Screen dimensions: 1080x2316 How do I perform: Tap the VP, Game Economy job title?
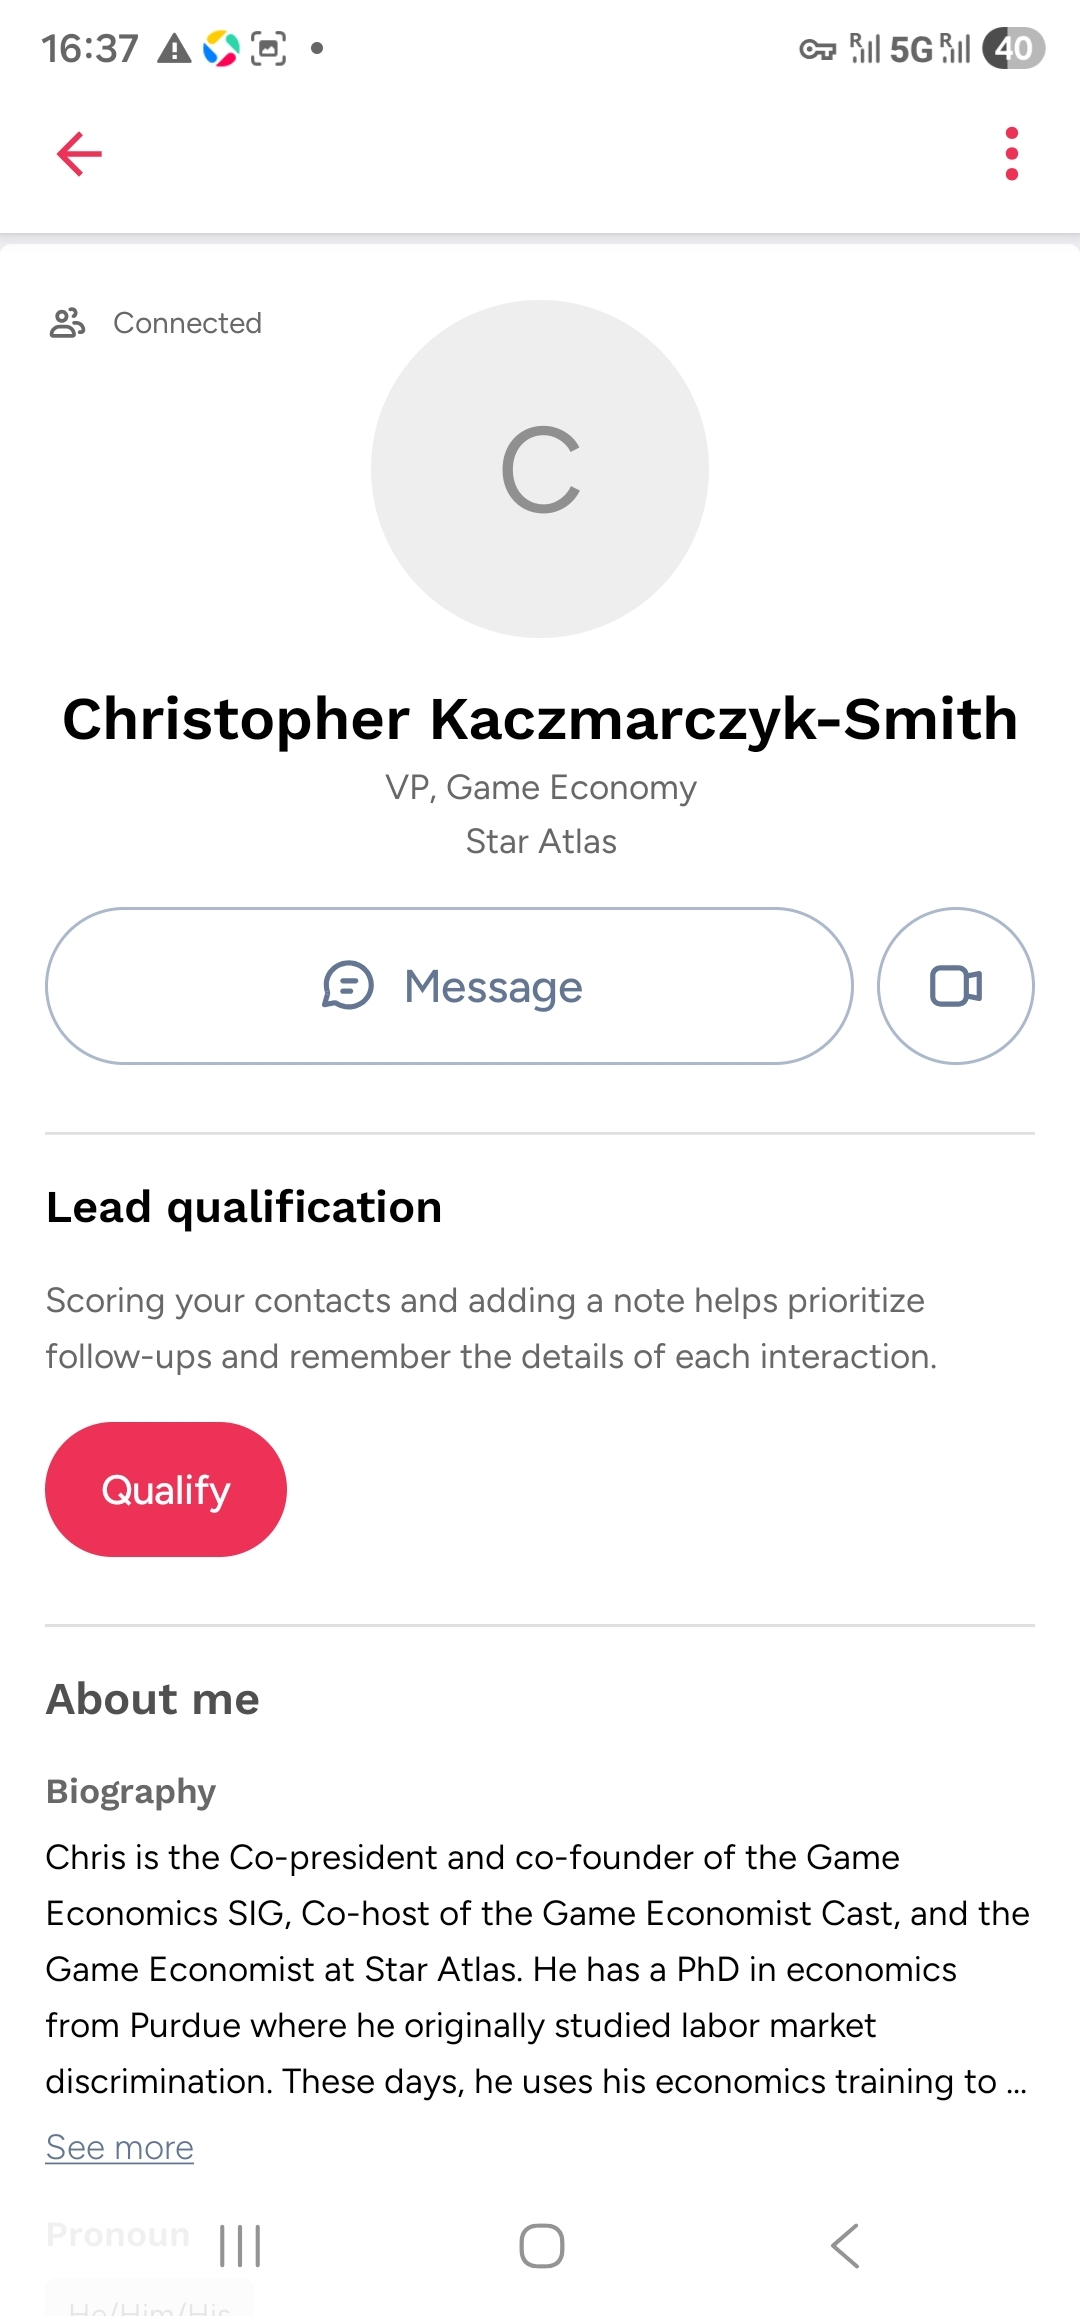coord(541,787)
